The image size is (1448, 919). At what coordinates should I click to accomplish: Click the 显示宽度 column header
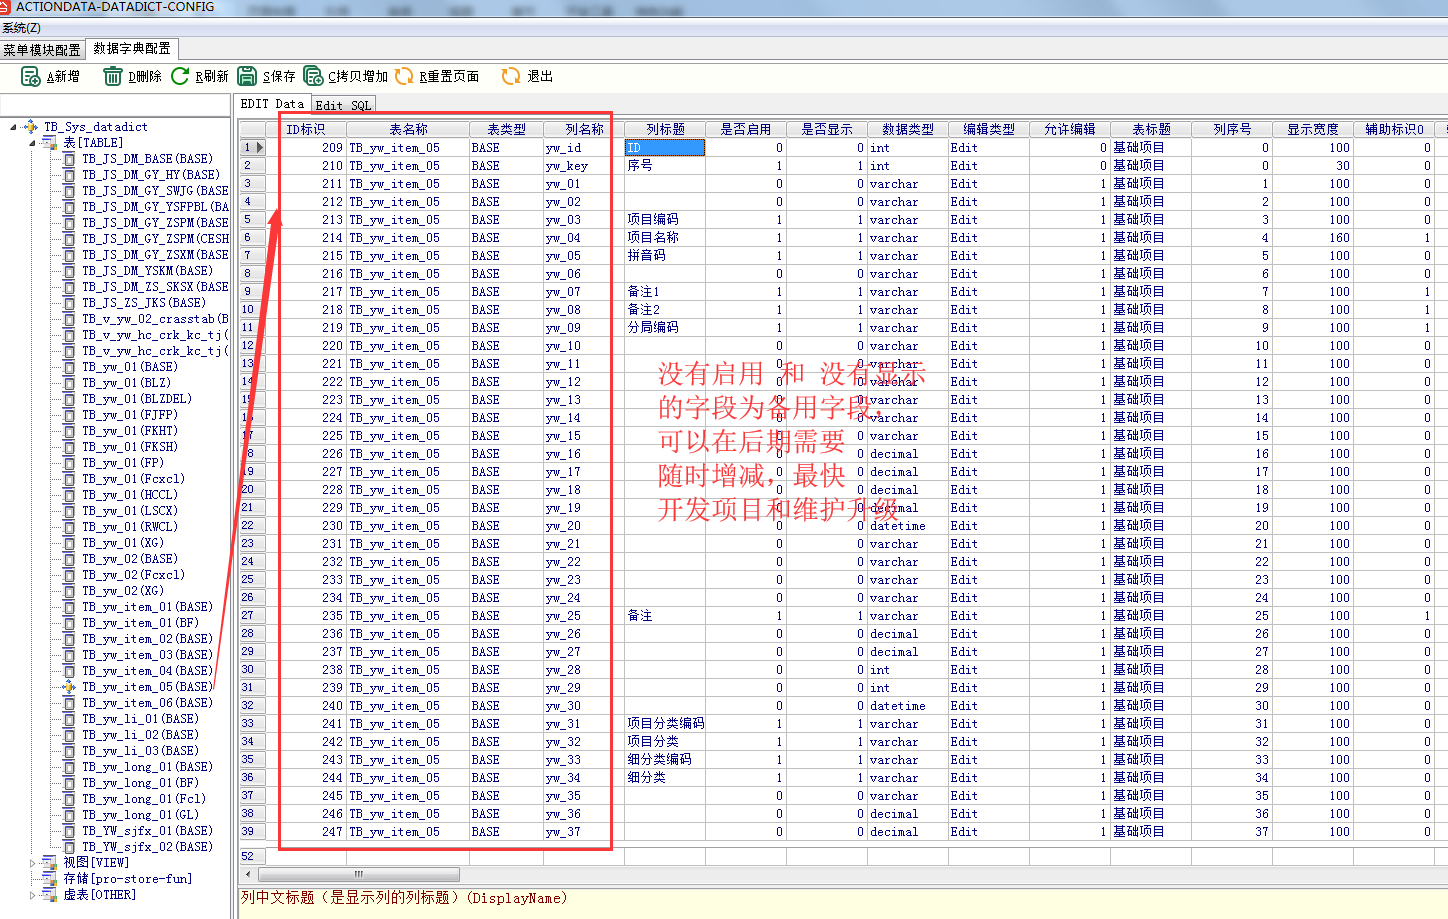pyautogui.click(x=1312, y=129)
